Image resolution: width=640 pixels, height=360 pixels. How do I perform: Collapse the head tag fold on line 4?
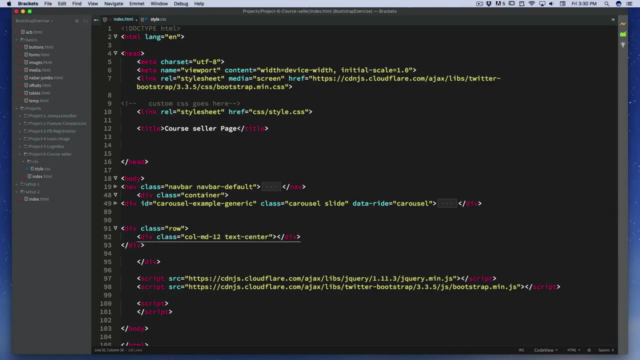(116, 53)
